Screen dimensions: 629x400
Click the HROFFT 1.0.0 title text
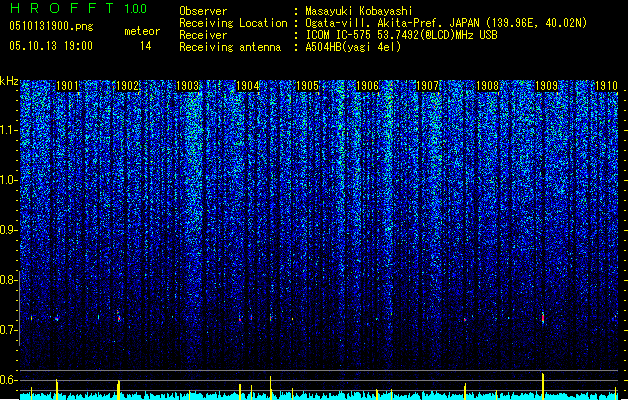pyautogui.click(x=79, y=8)
